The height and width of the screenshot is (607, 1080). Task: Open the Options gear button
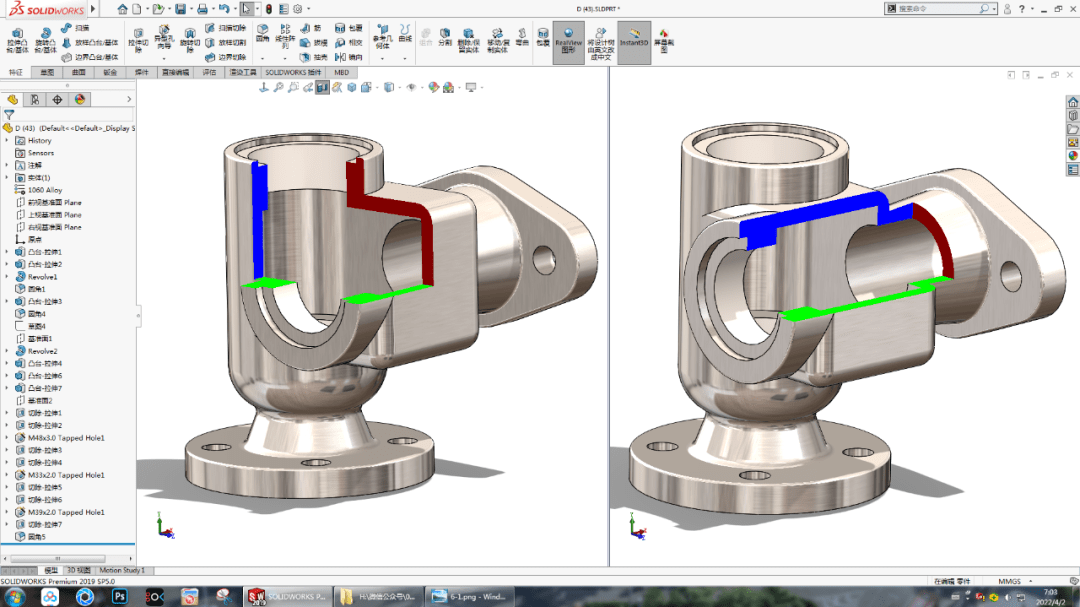[x=297, y=8]
